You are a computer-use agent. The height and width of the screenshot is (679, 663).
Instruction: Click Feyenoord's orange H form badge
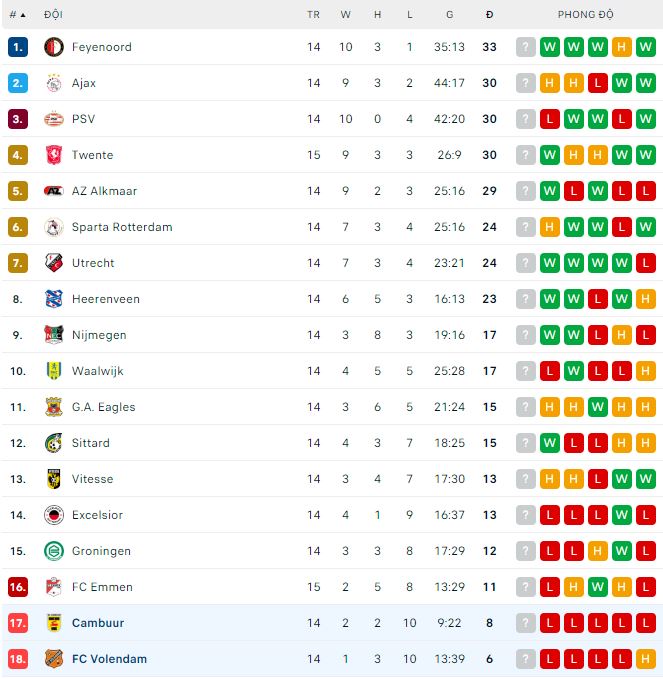(x=622, y=47)
